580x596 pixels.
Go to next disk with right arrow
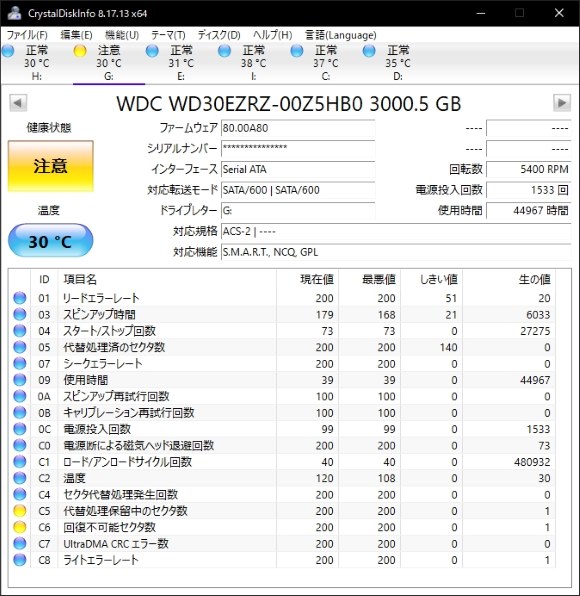point(562,103)
